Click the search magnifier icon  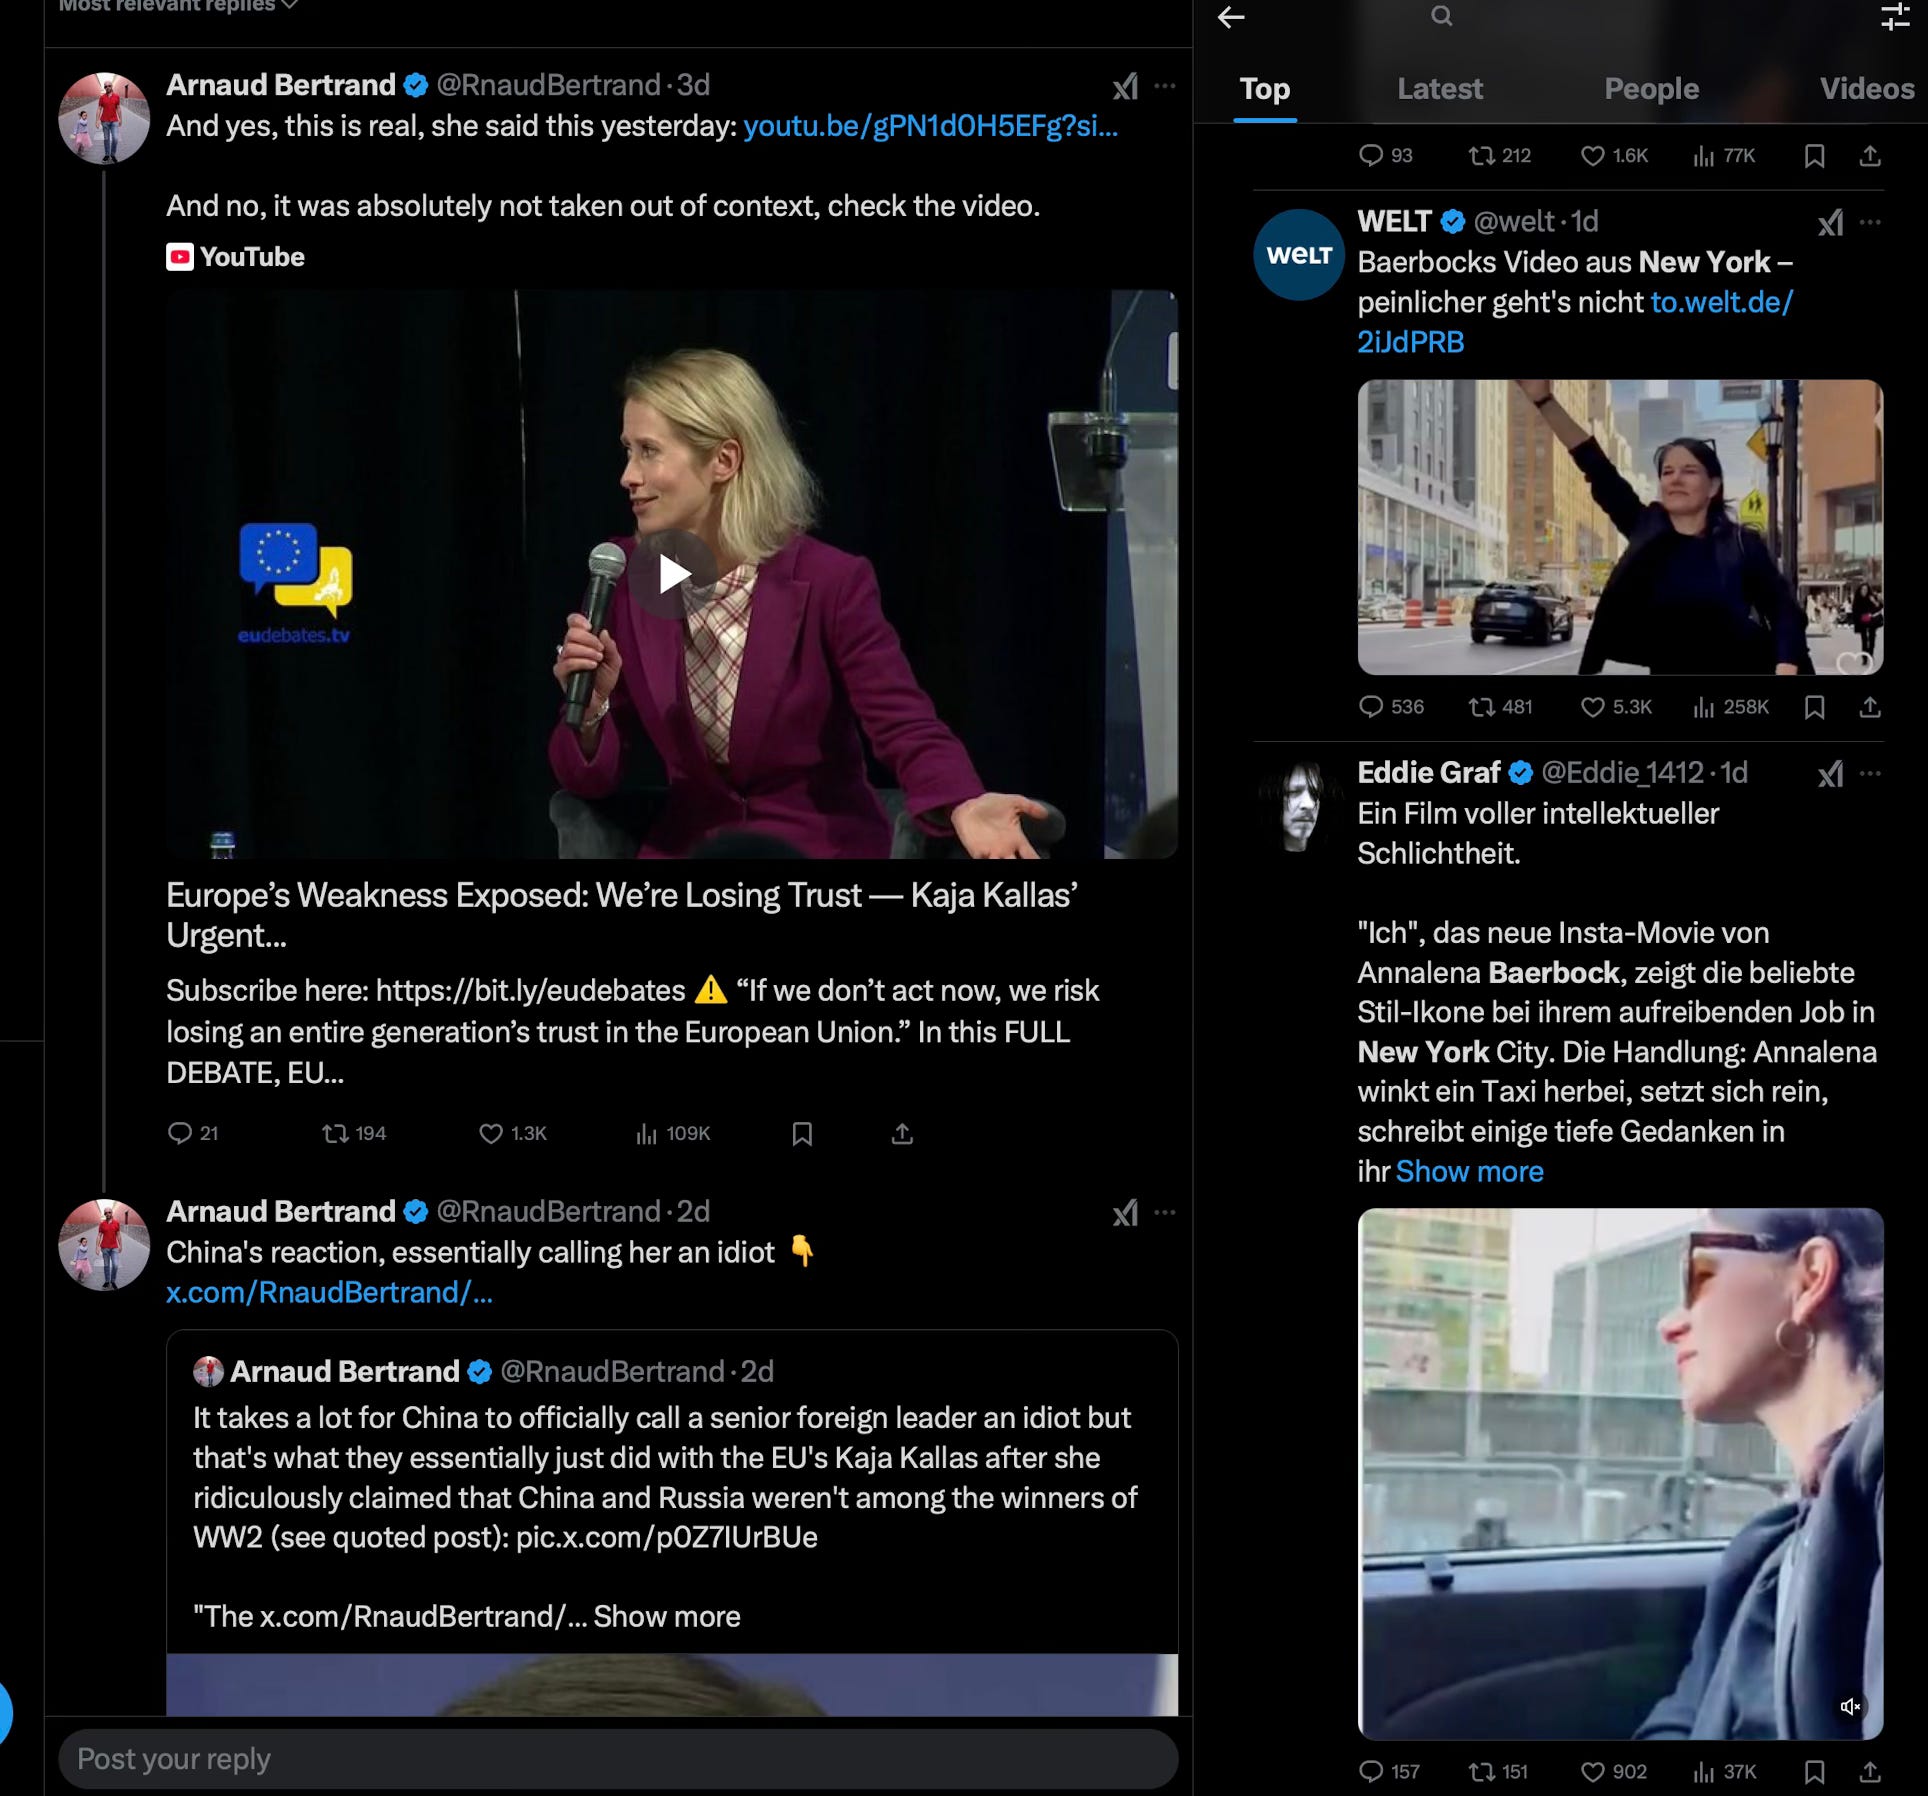1441,16
